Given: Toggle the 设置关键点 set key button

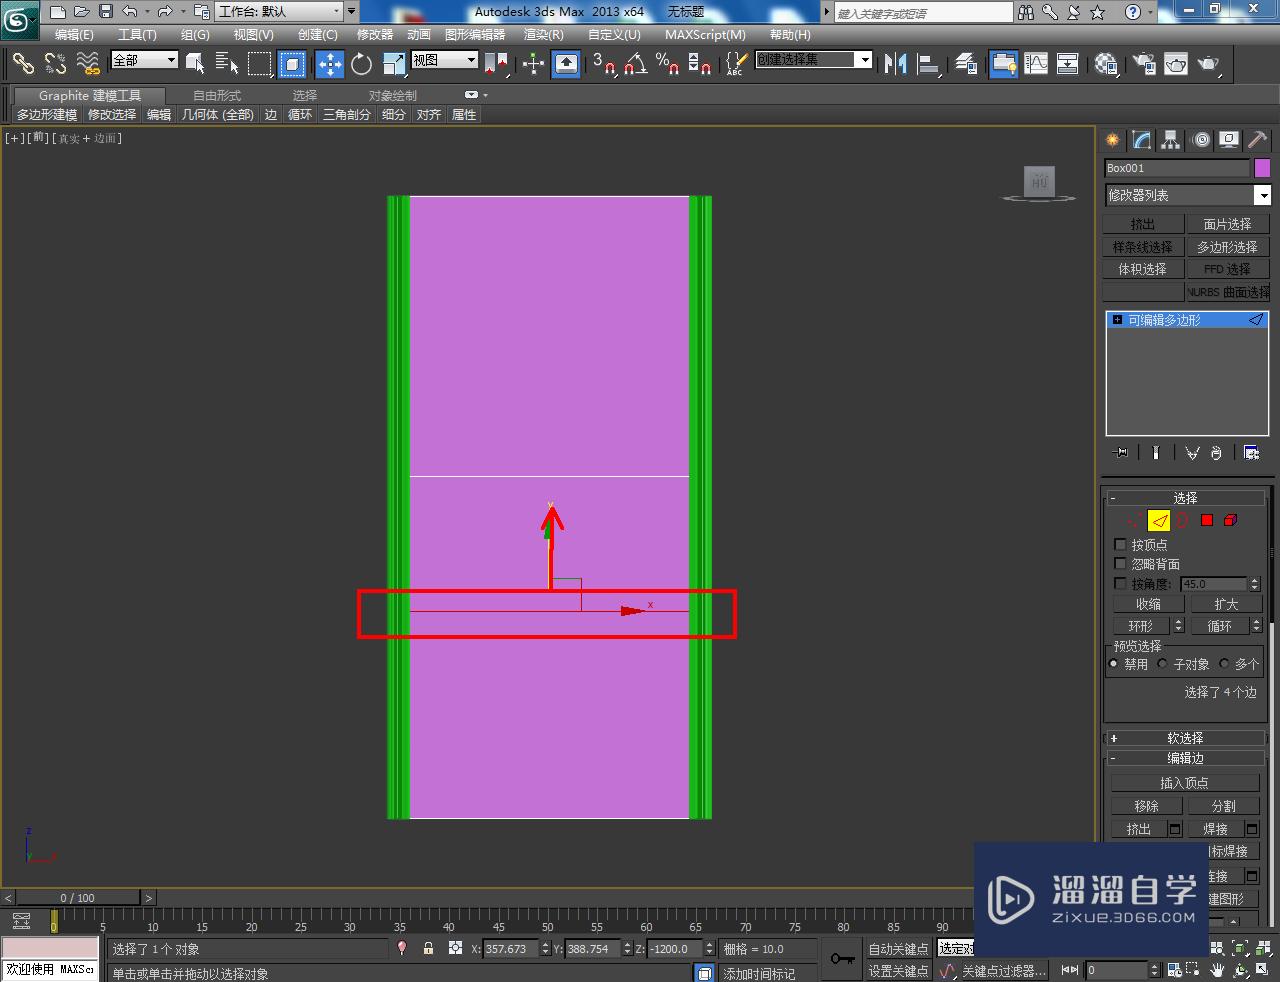Looking at the screenshot, I should (x=898, y=970).
